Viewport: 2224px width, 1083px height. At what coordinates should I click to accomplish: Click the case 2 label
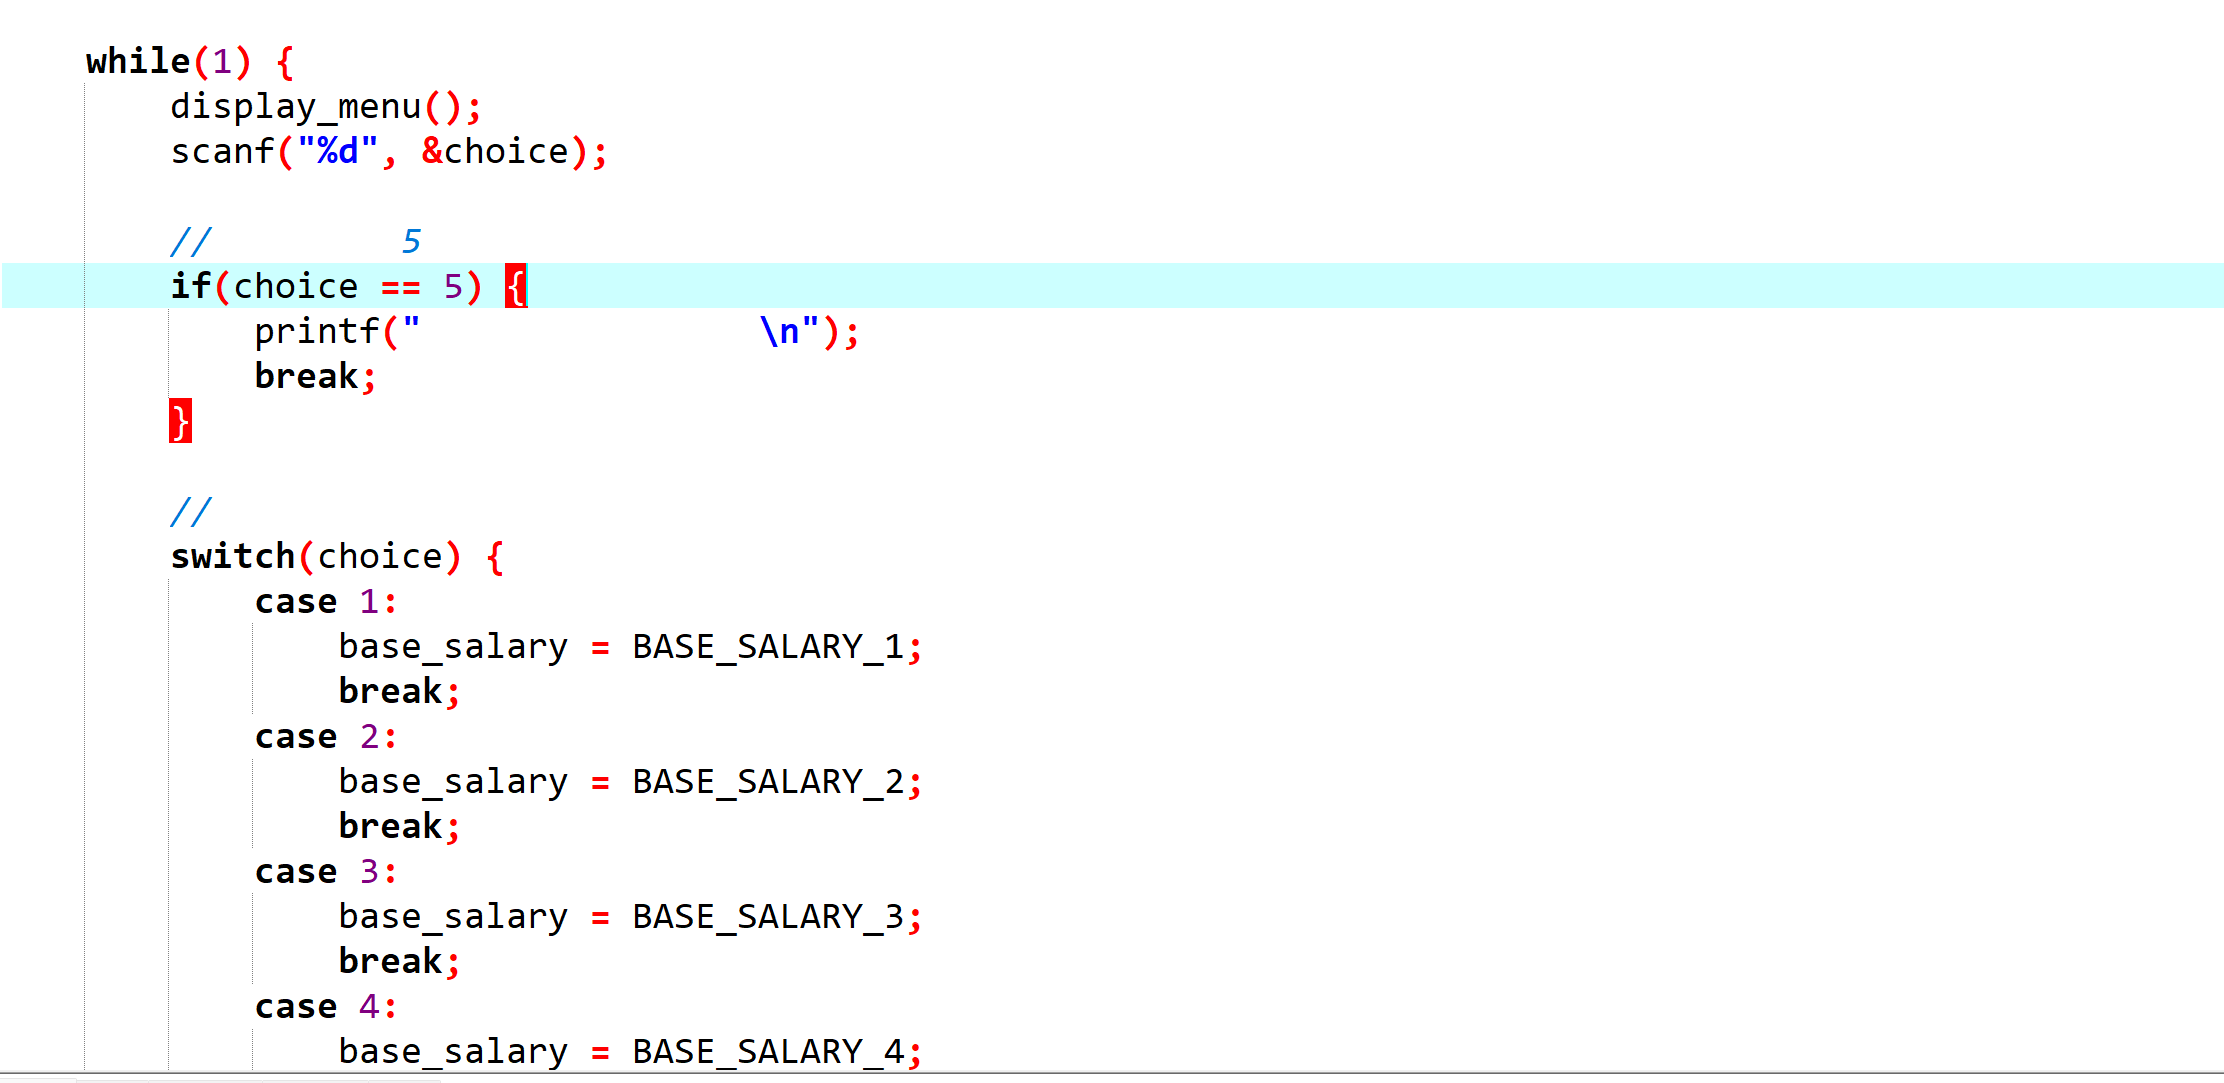324,737
